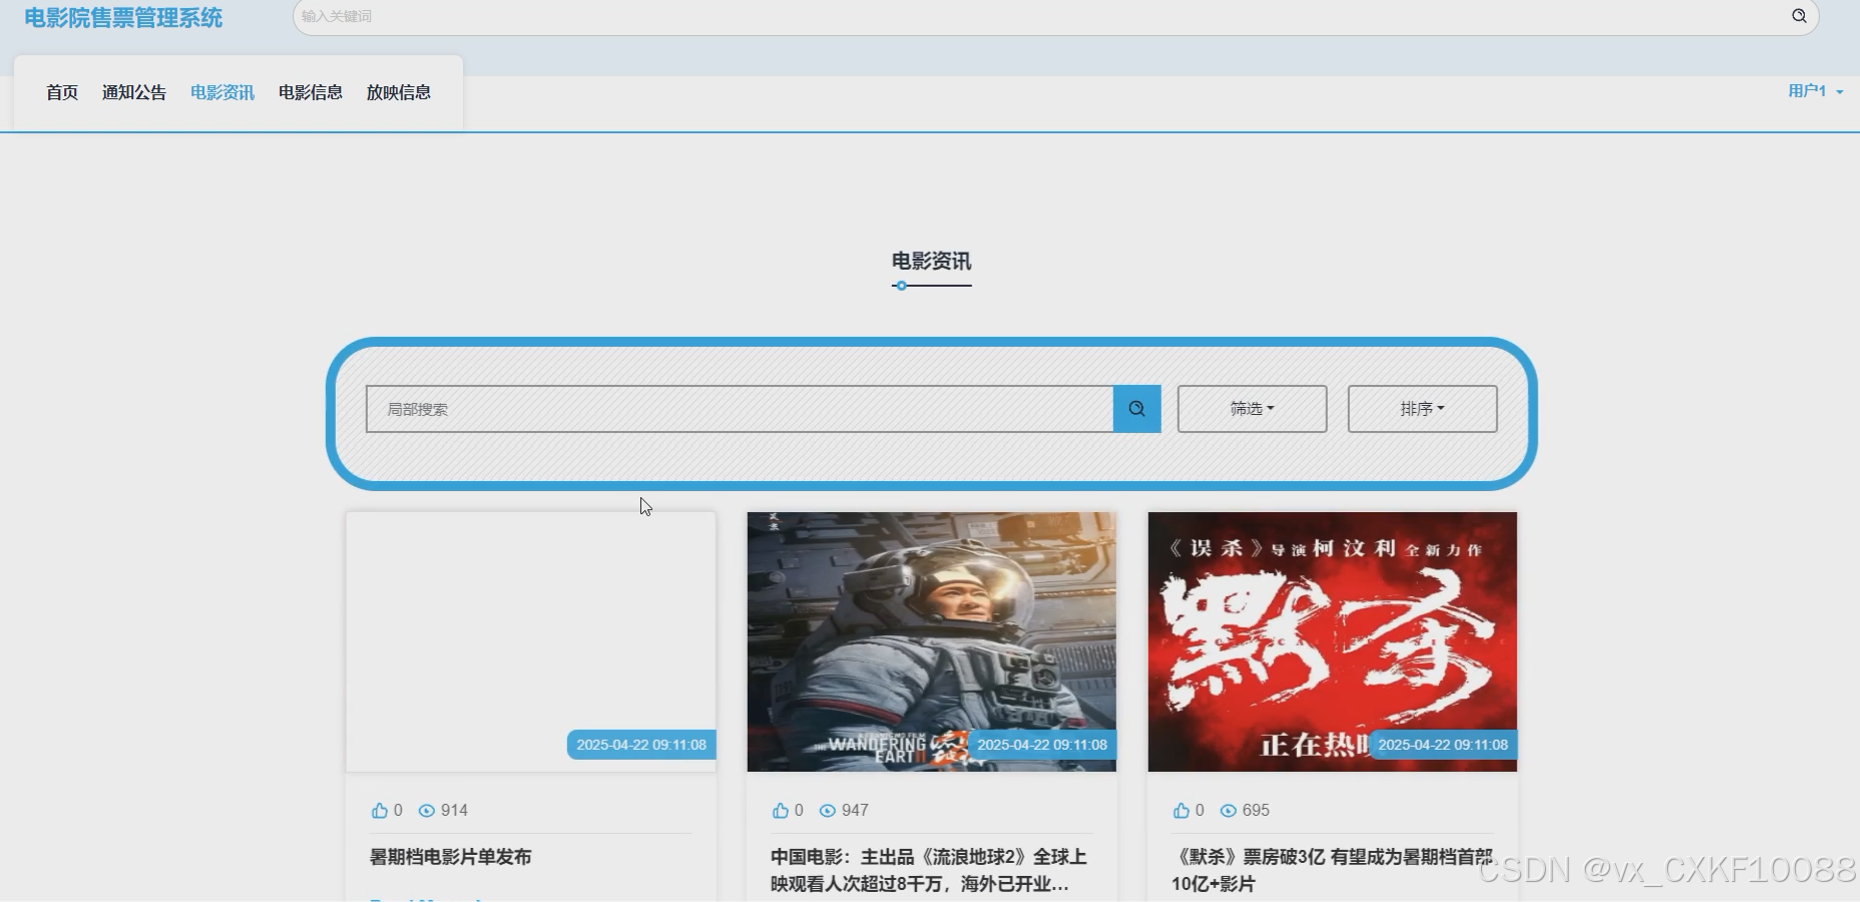Screen dimensions: 1860x902
Task: Open the 电影信息 menu item
Action: click(310, 92)
